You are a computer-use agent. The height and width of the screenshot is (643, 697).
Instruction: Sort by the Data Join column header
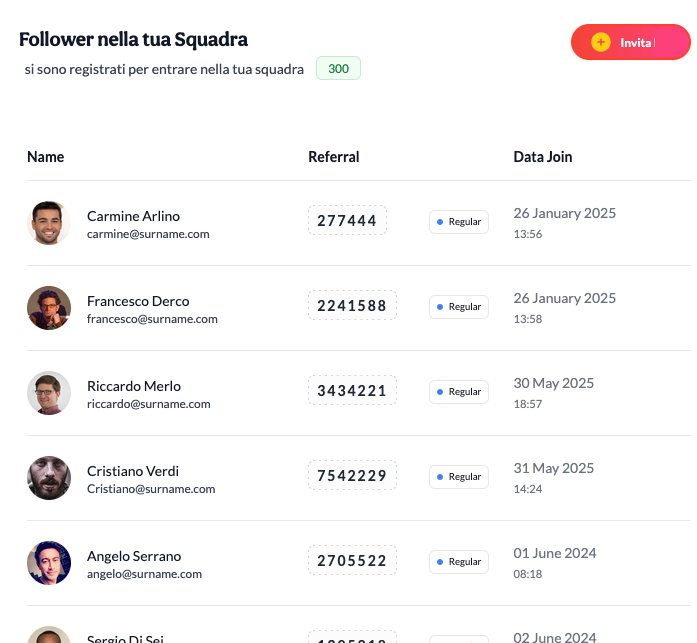click(543, 157)
